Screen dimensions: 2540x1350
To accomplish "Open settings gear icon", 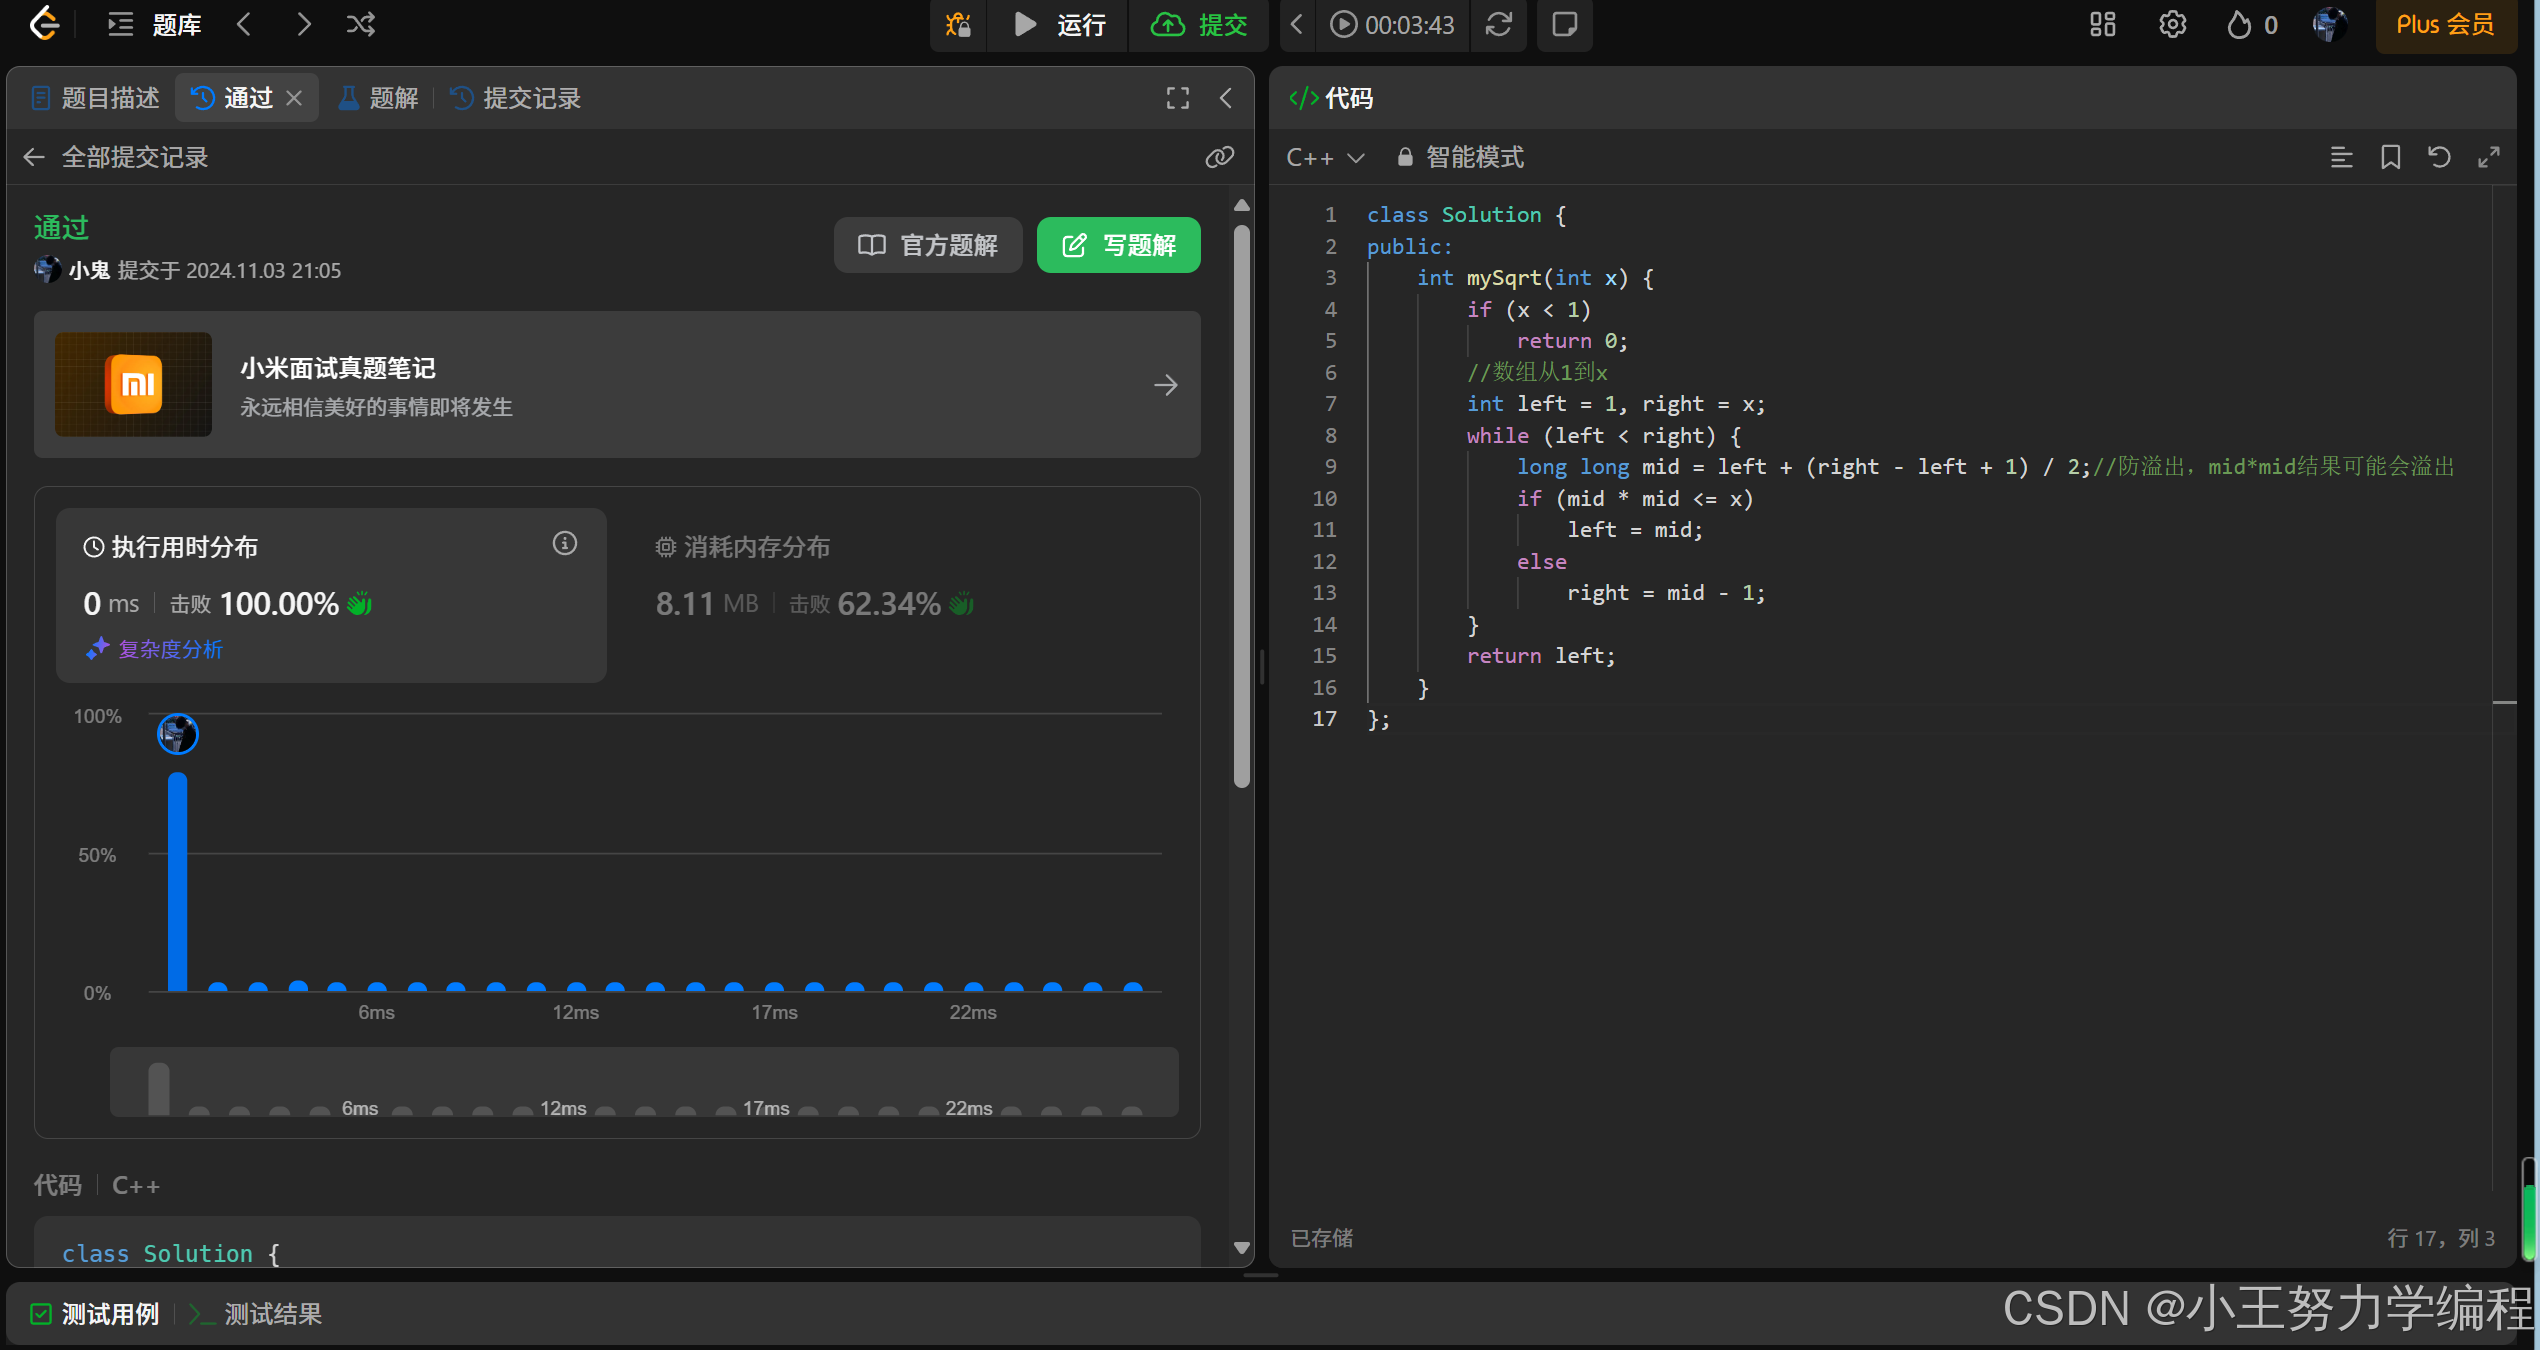I will tap(2172, 24).
